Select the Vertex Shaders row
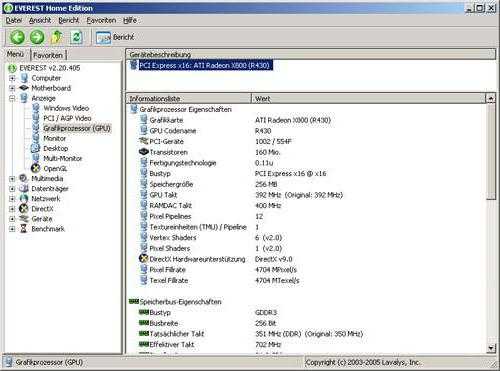 (306, 238)
